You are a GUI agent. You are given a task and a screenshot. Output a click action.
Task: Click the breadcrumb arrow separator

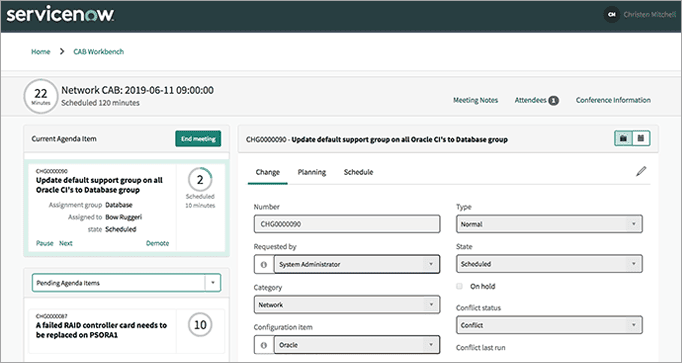click(x=62, y=51)
